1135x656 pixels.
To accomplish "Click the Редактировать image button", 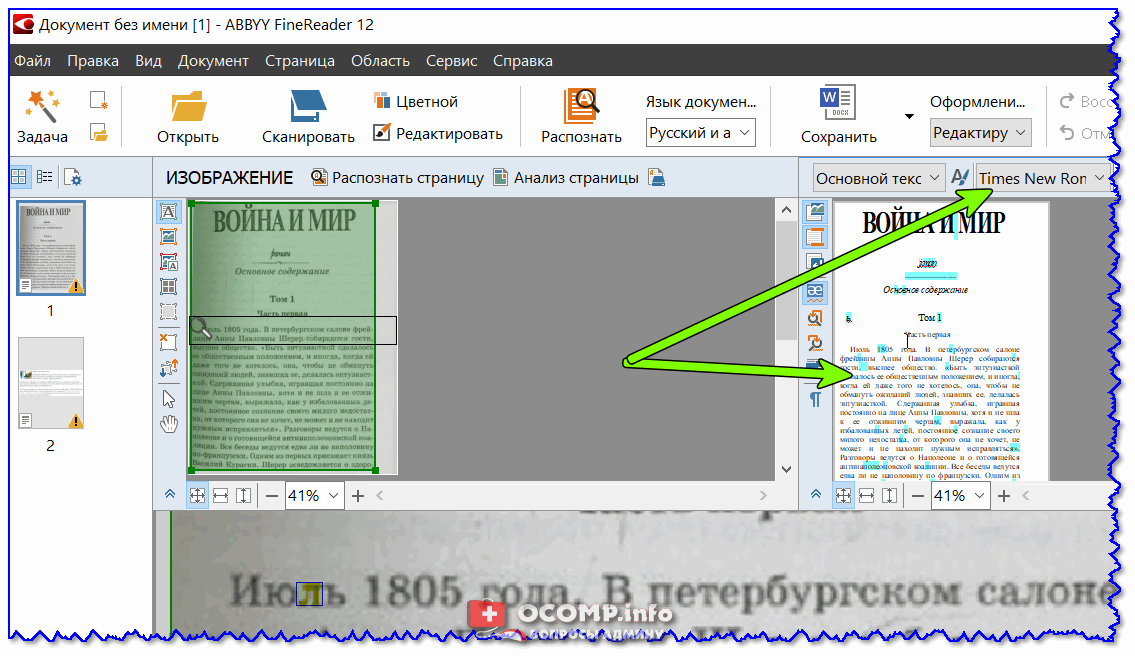I will tap(438, 133).
